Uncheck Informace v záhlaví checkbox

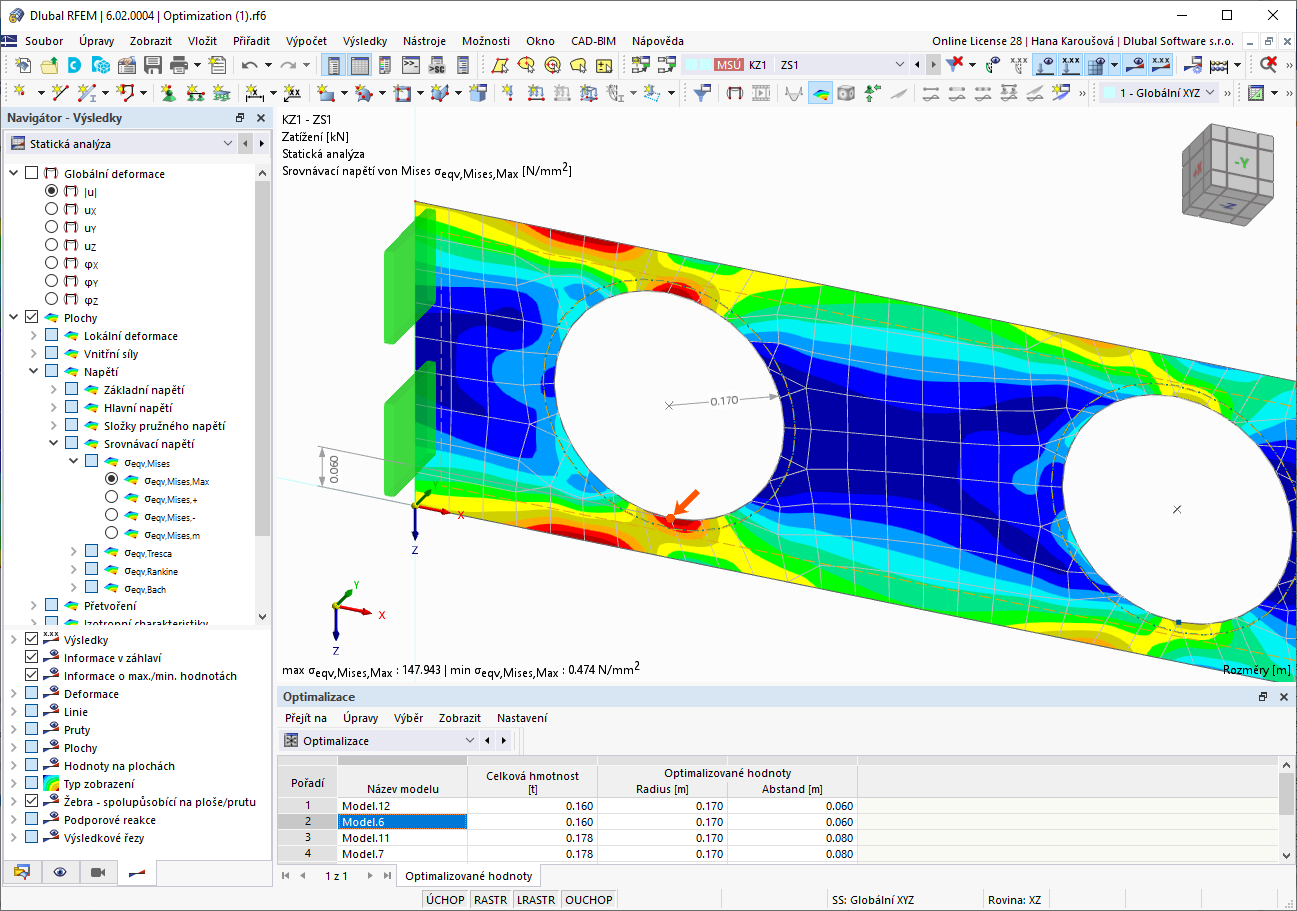[x=31, y=658]
